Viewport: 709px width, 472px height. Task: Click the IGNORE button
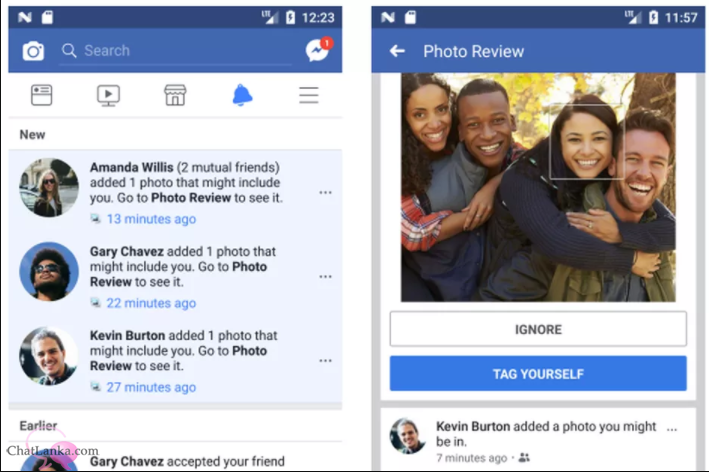click(538, 329)
